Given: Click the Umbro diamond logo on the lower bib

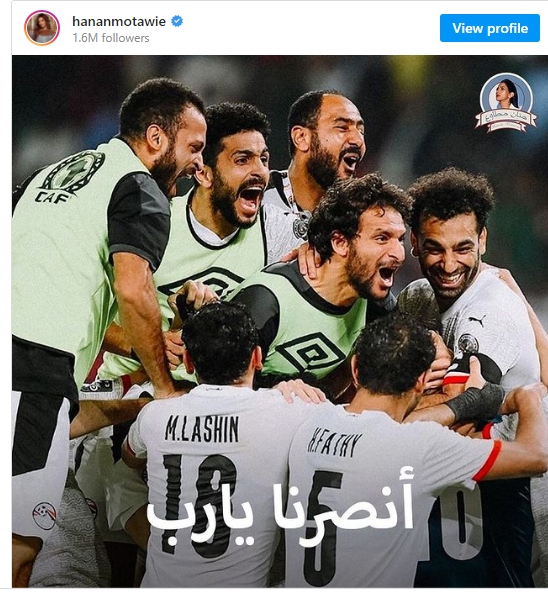Looking at the screenshot, I should click(310, 353).
